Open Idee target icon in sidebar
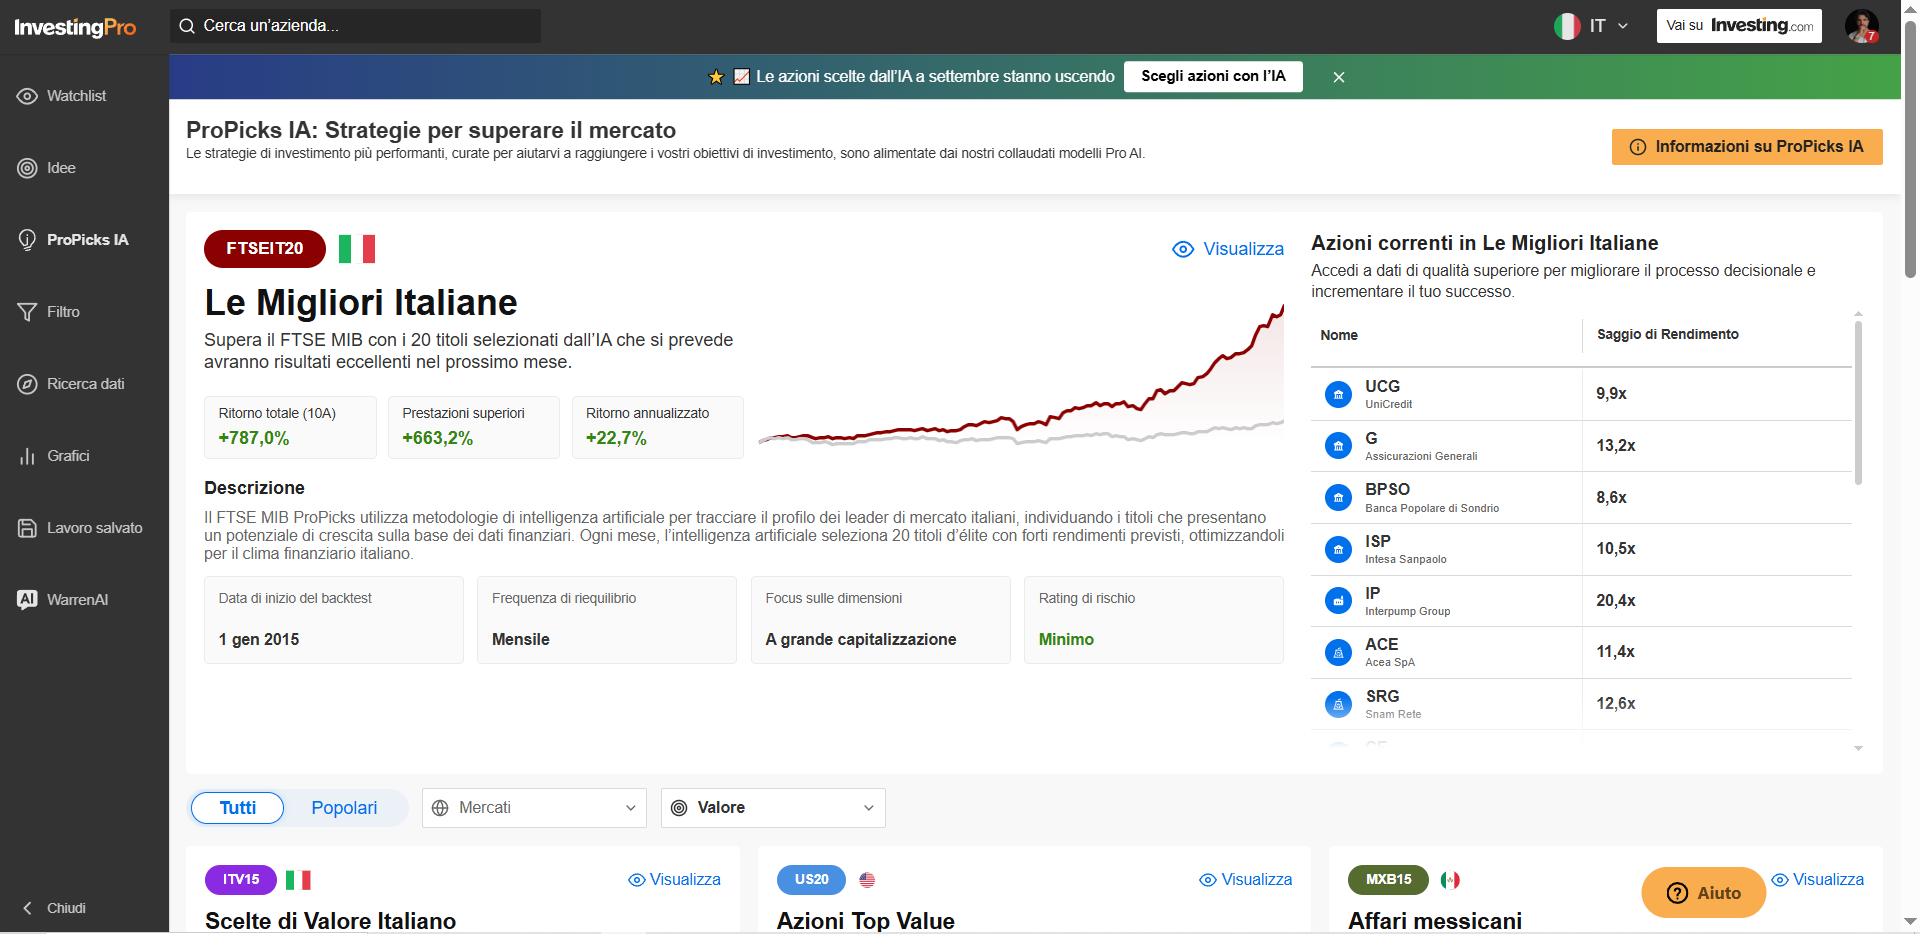1920x934 pixels. 27,168
